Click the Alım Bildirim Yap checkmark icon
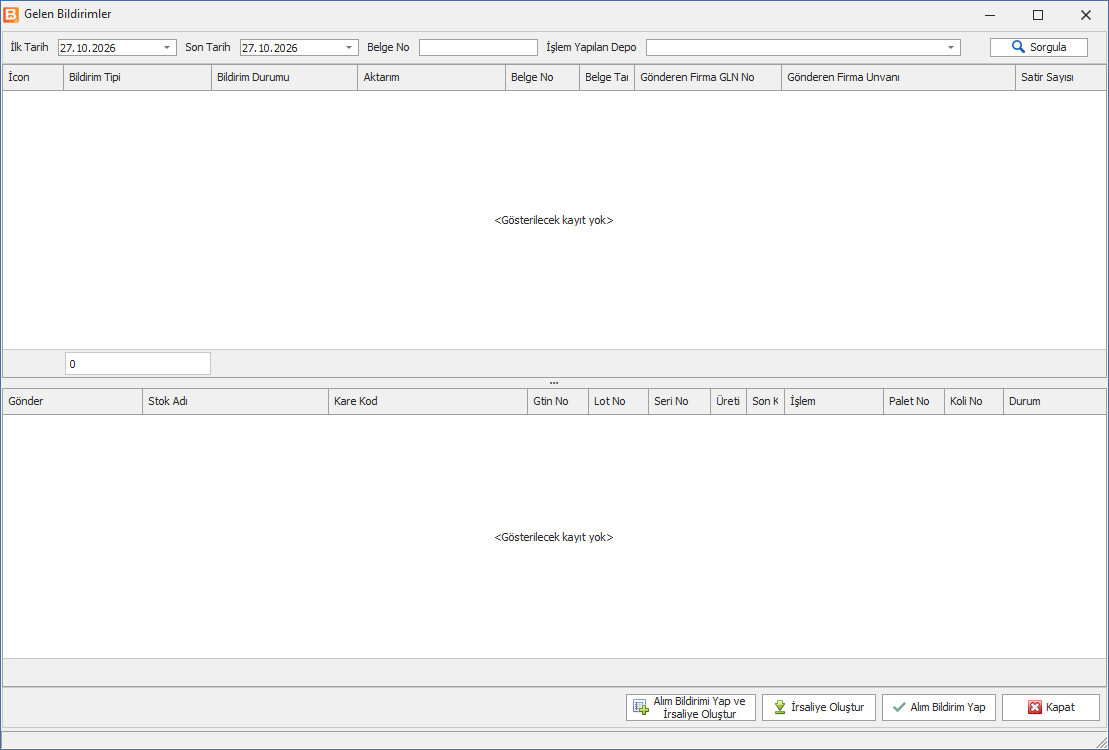The height and width of the screenshot is (750, 1109). point(899,707)
